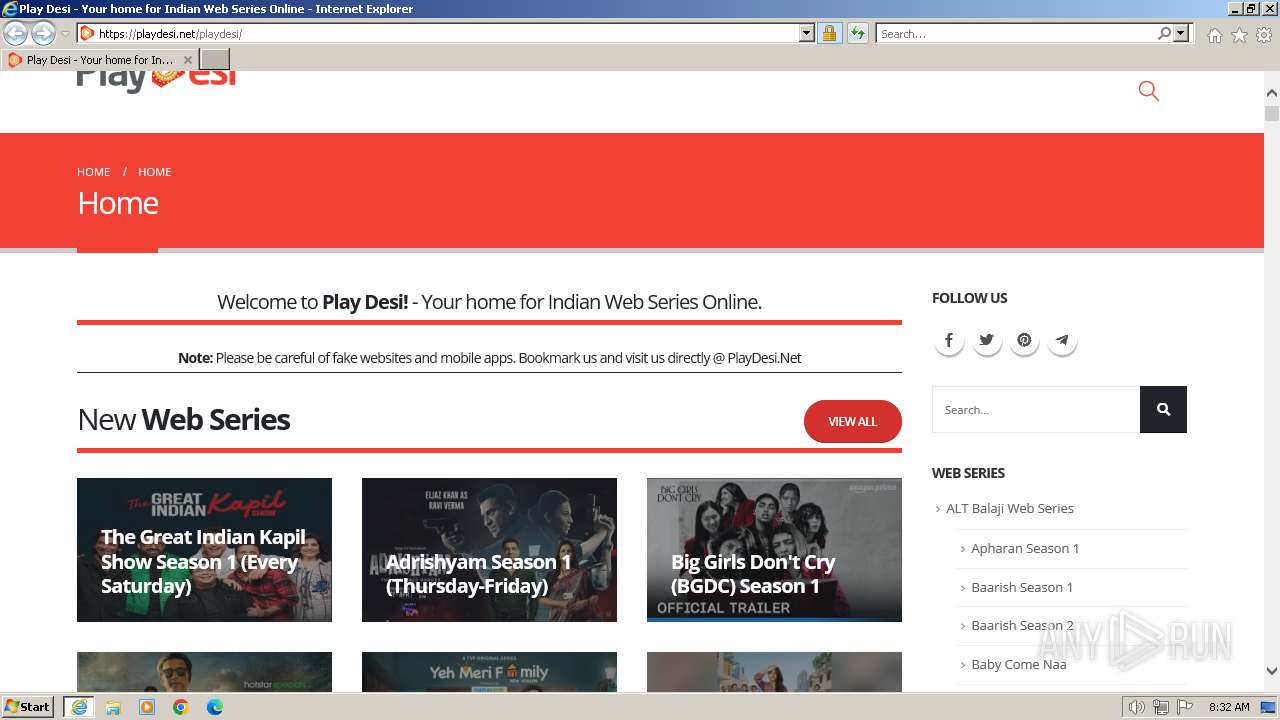This screenshot has height=720, width=1280.
Task: Open the Pinterest follow icon
Action: pyautogui.click(x=1024, y=340)
